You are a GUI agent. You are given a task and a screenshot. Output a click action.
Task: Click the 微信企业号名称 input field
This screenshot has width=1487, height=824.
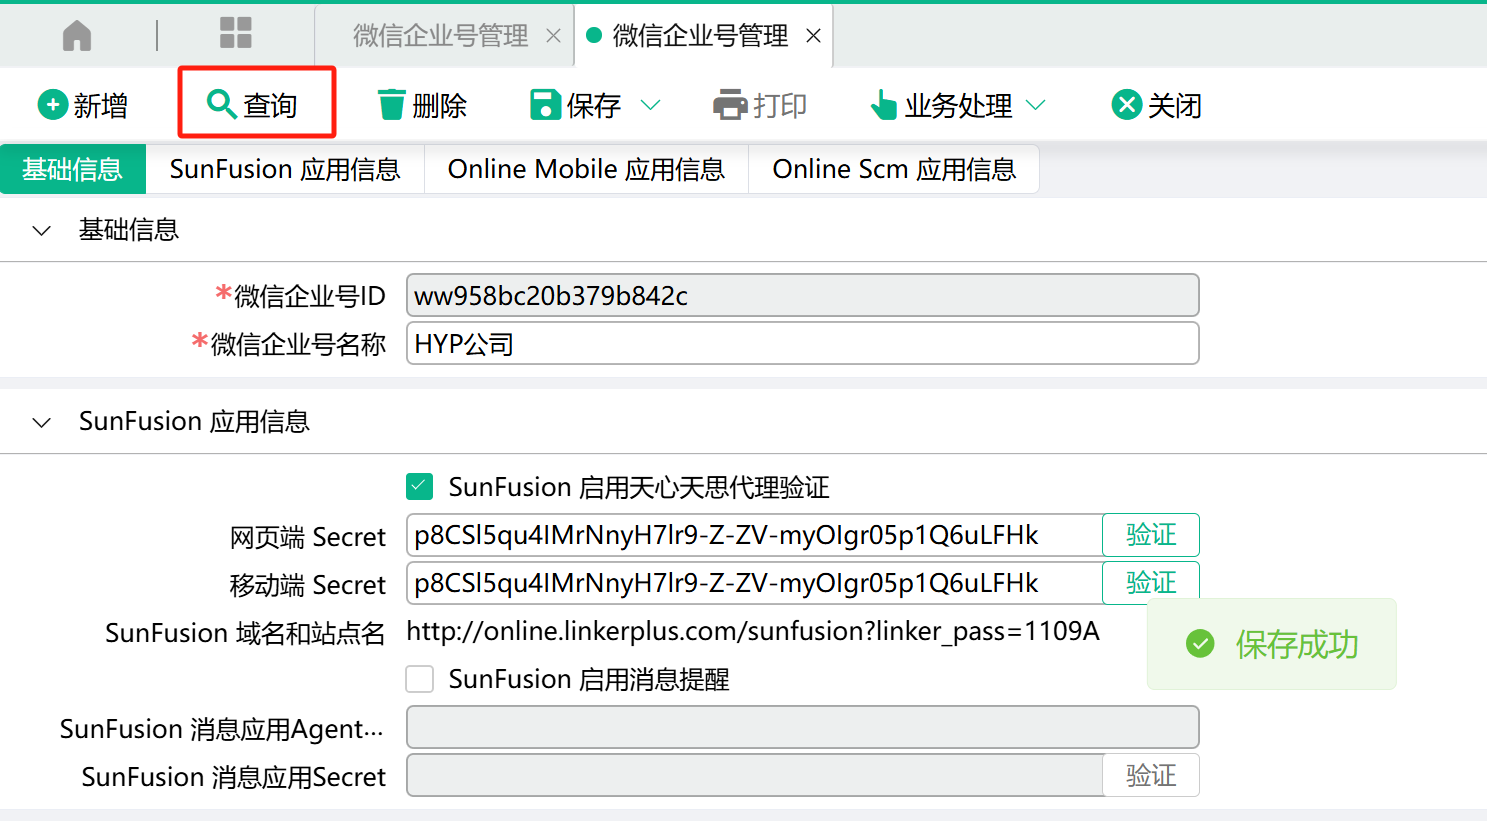tap(801, 344)
